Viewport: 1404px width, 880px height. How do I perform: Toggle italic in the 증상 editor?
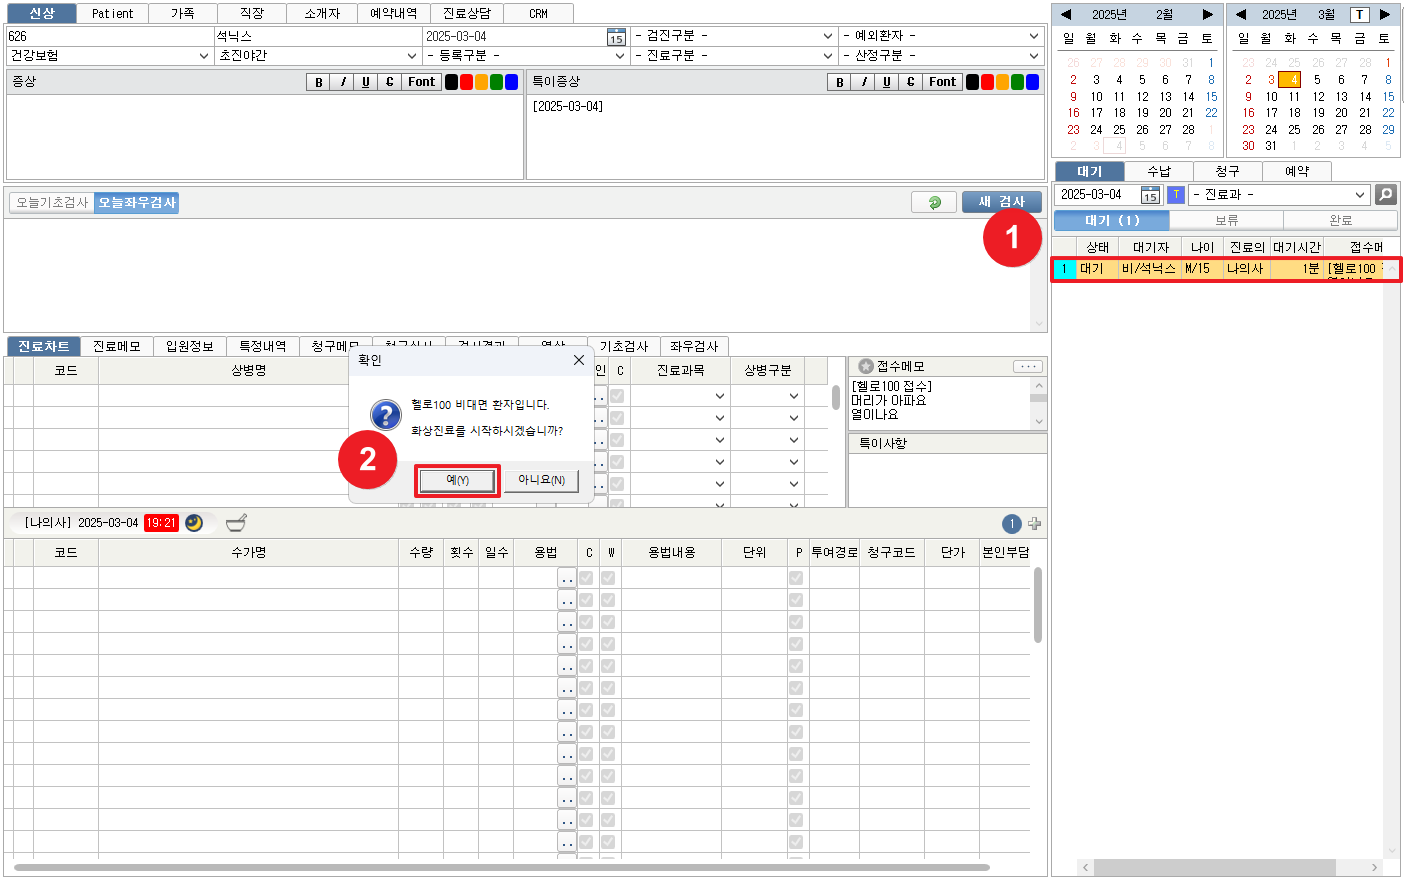point(342,82)
